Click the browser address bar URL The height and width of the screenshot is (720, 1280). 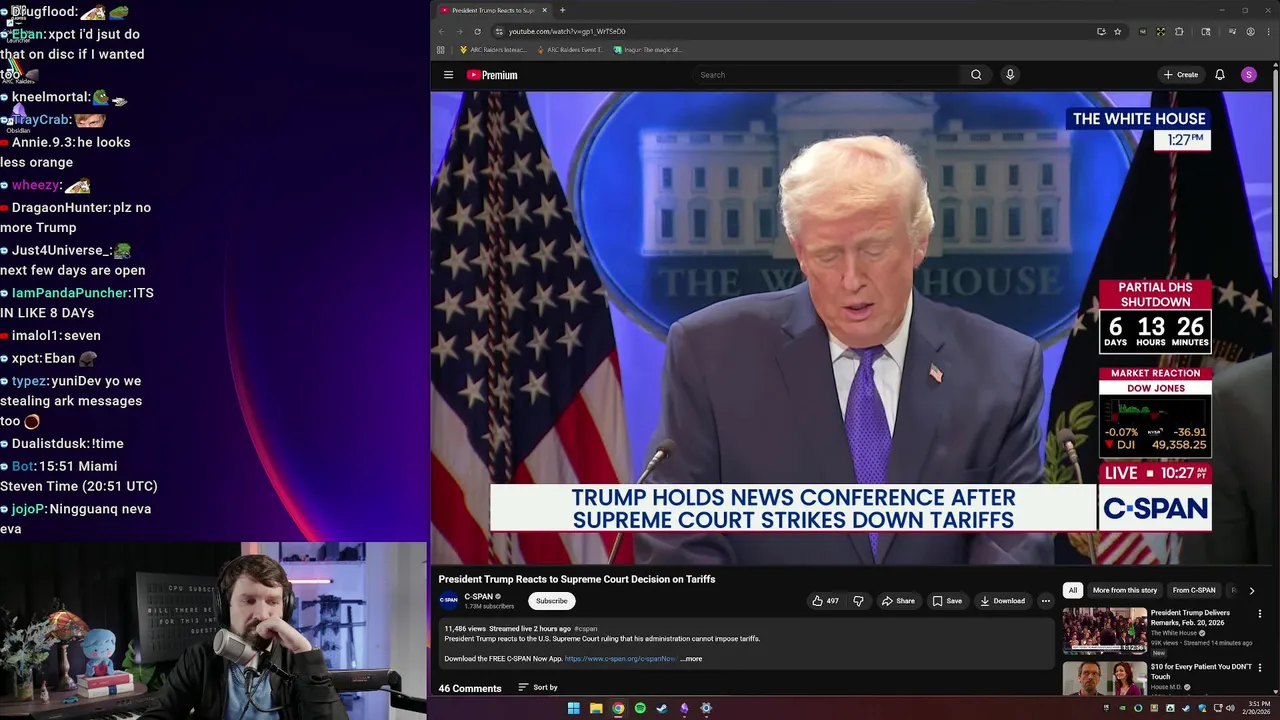tap(567, 31)
